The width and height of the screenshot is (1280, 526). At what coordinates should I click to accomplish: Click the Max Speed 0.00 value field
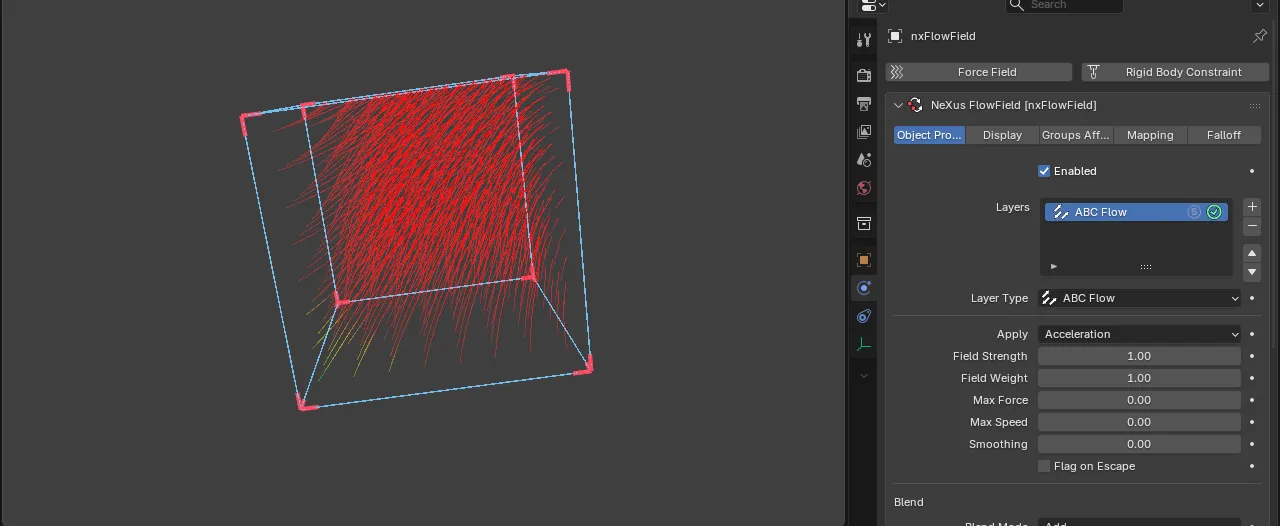(1139, 422)
